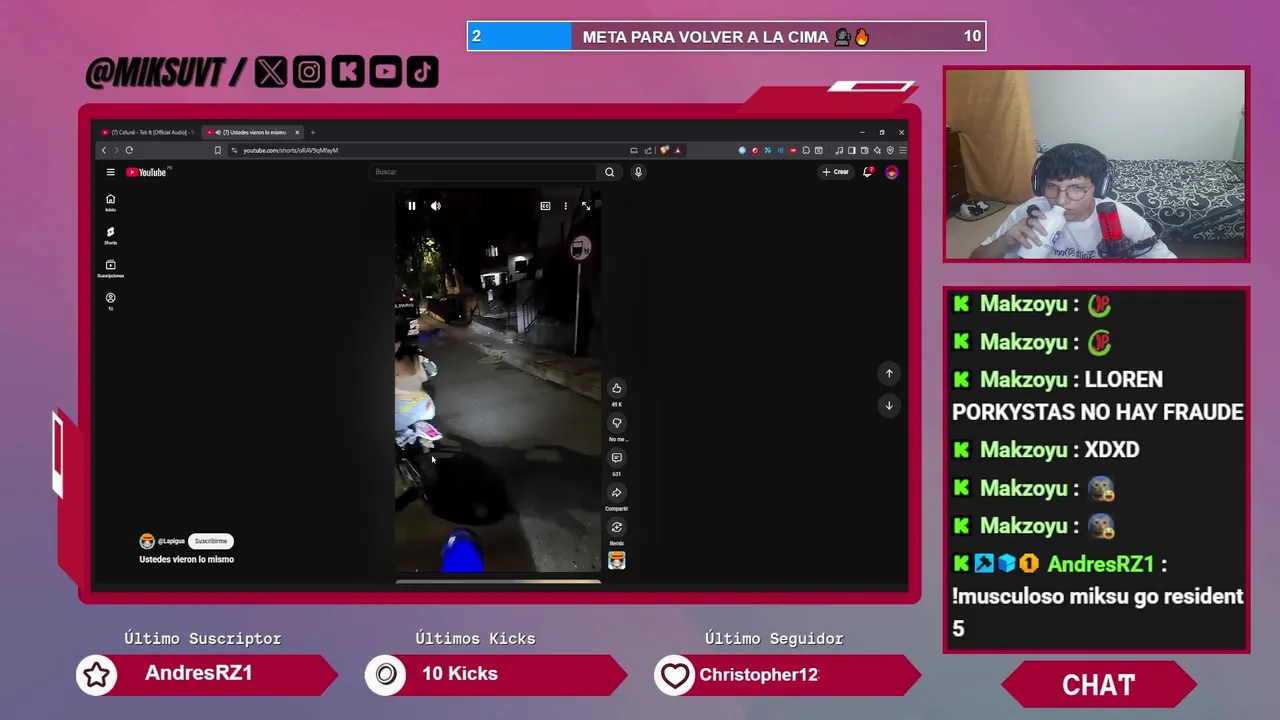Screen dimensions: 1280x720
Task: Enter fullscreen on the Short player
Action: tap(586, 206)
